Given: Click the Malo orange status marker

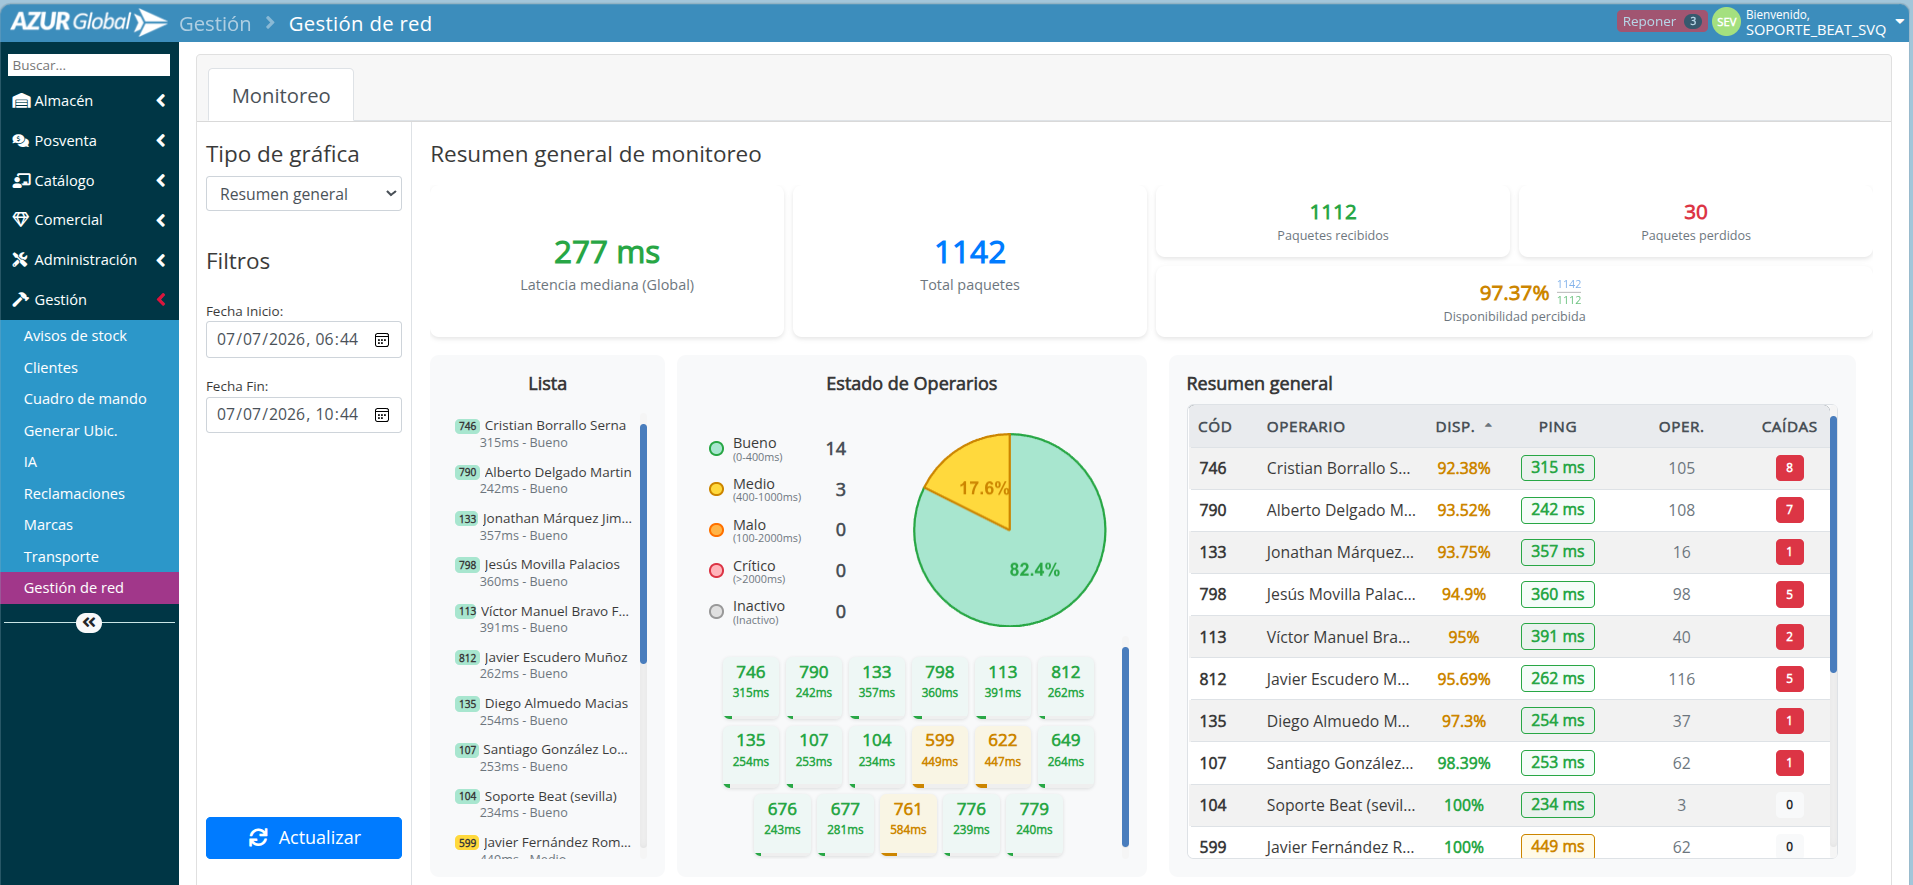Looking at the screenshot, I should point(716,530).
